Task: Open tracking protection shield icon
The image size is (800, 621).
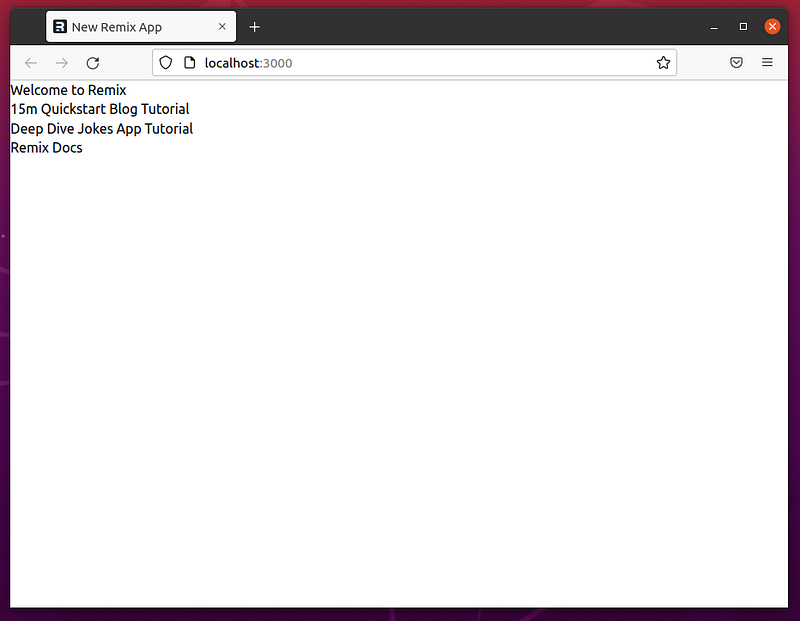Action: [166, 63]
